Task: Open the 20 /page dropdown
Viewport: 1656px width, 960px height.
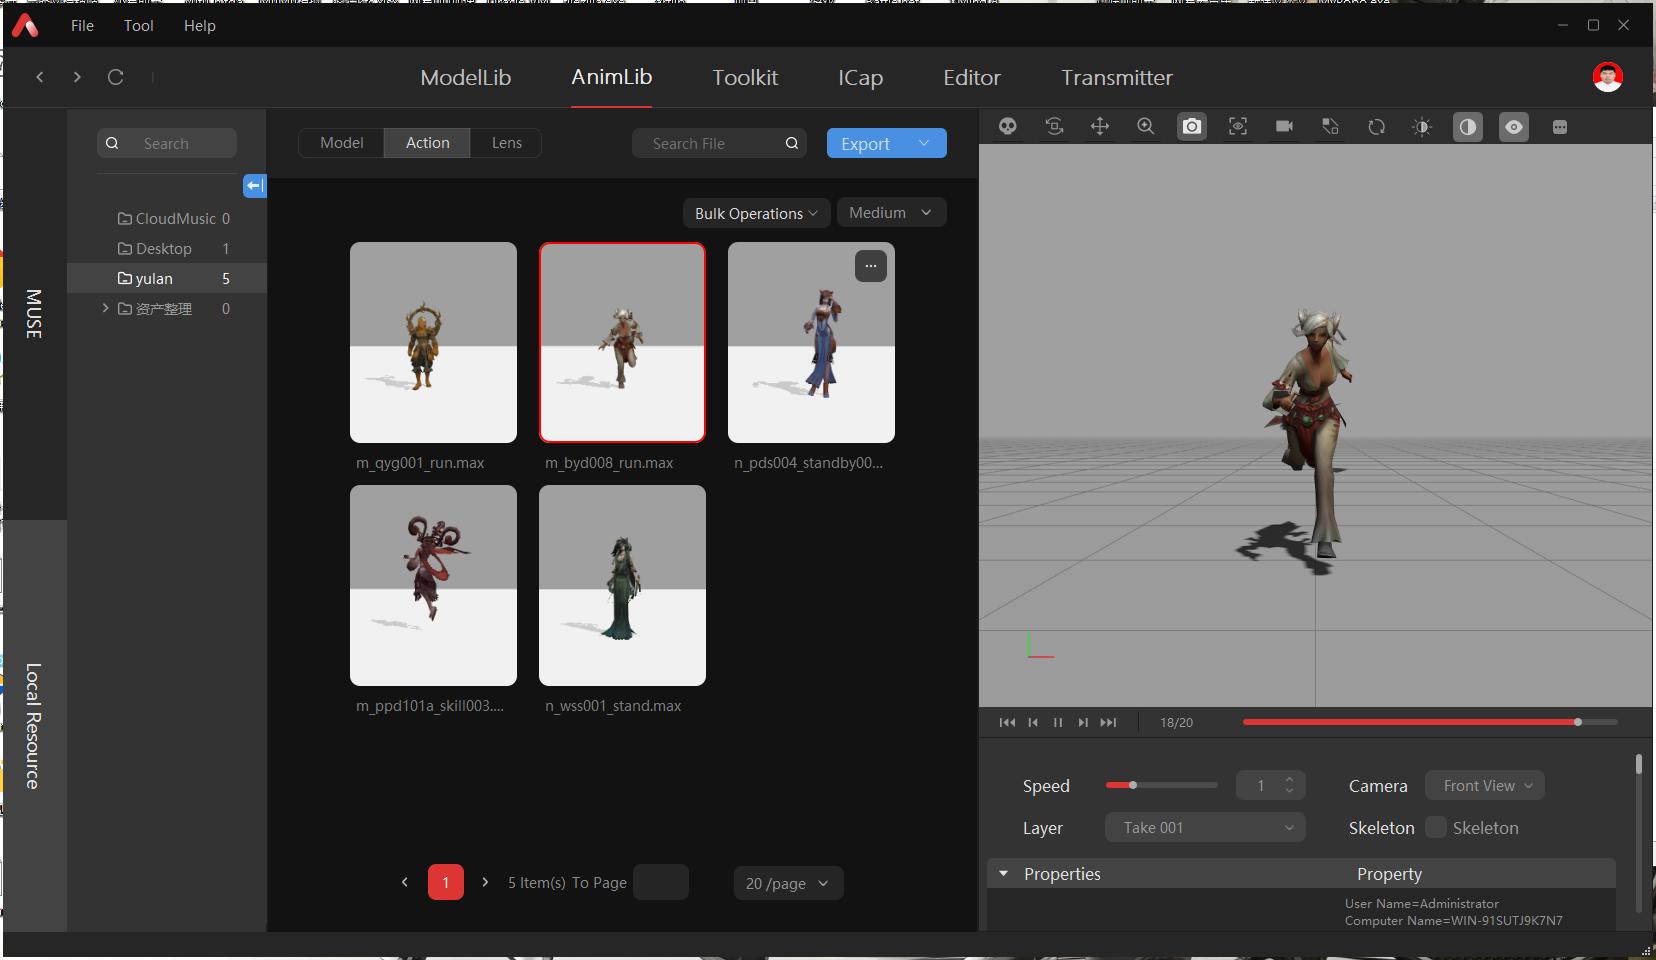Action: click(x=788, y=883)
